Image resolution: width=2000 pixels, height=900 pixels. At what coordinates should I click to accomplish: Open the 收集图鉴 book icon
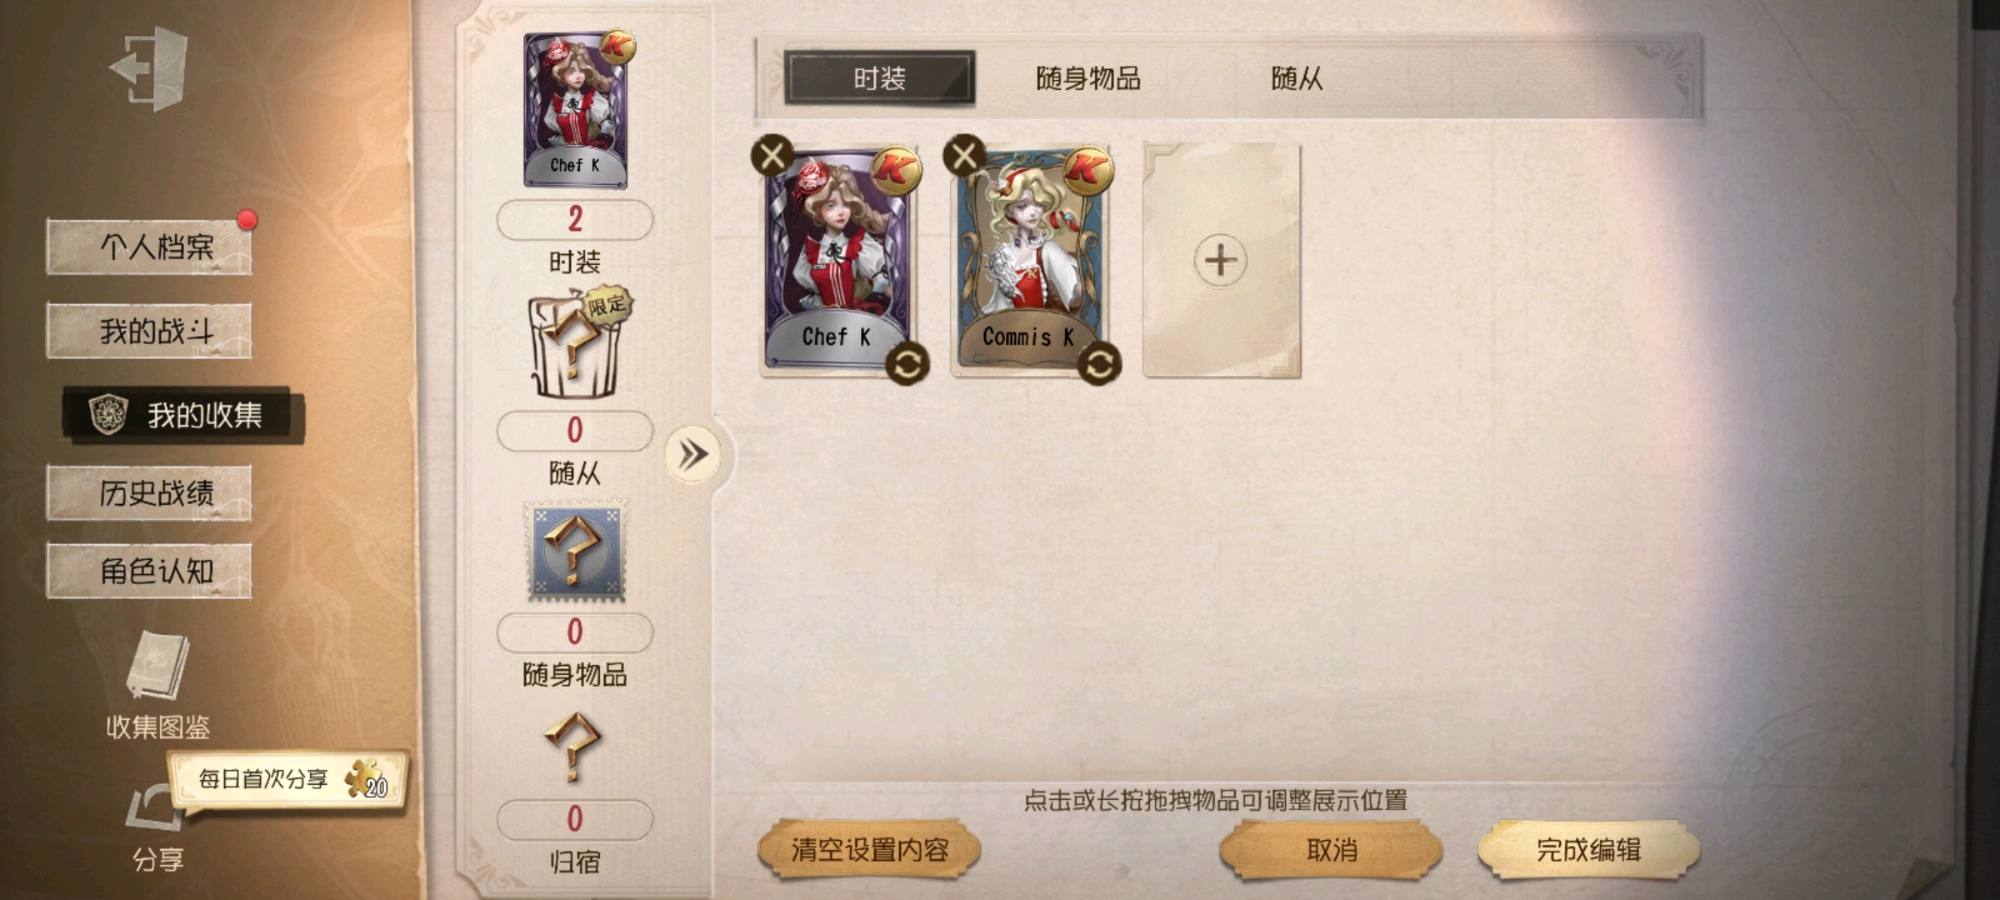[158, 666]
